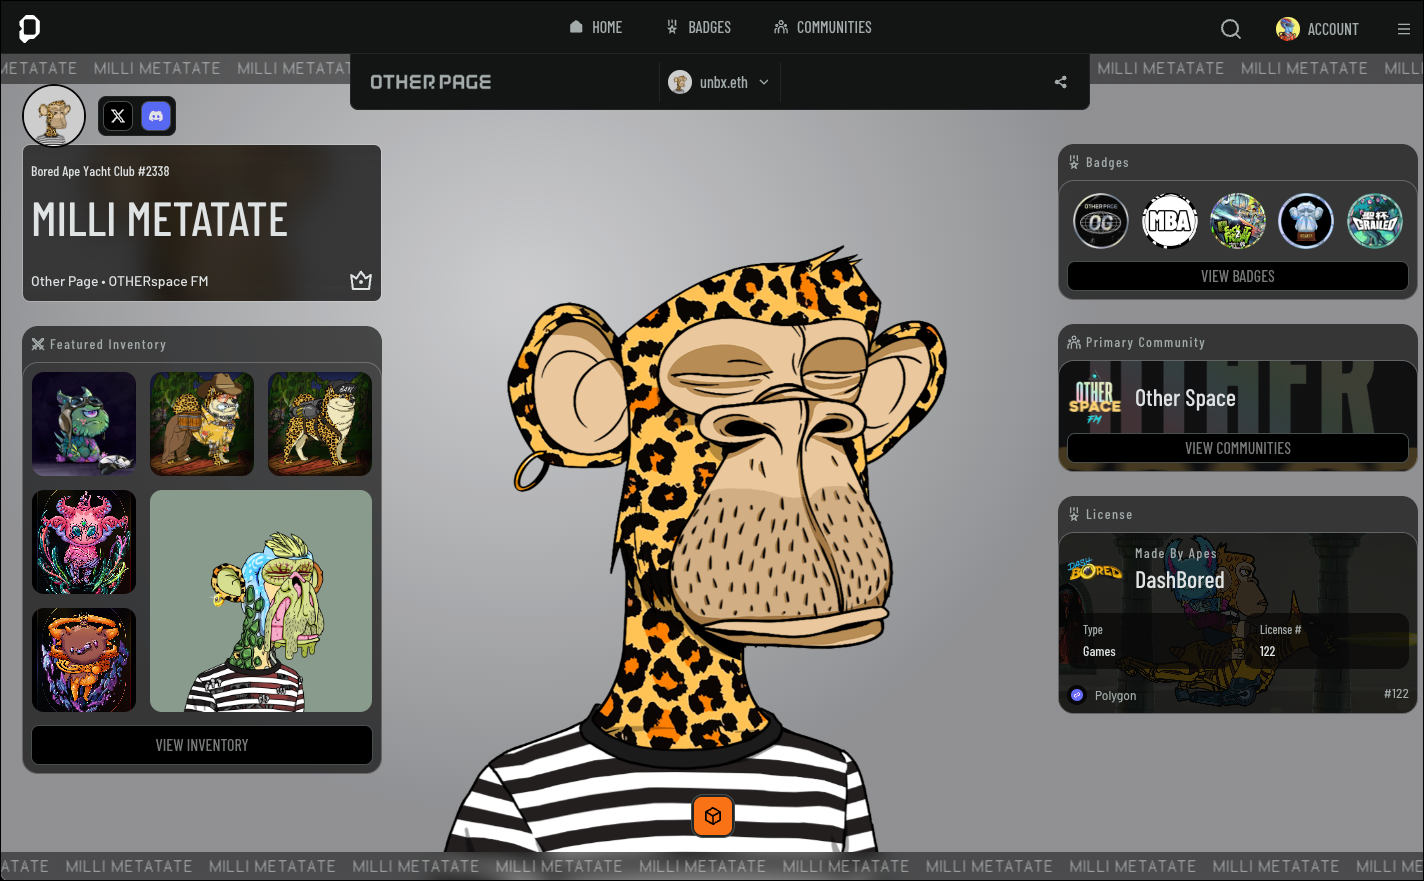
Task: Open the pink creature inventory thumbnail
Action: [84, 542]
